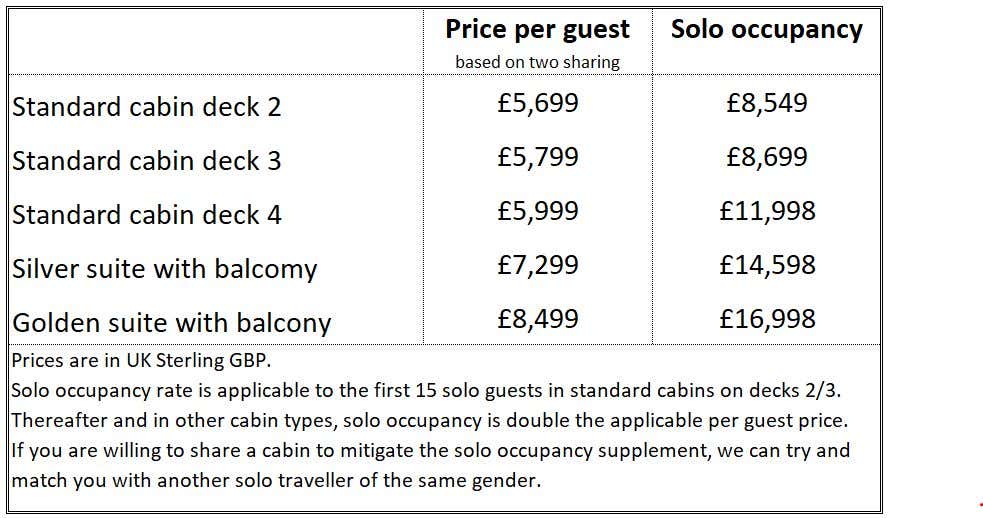Click the £8,699 solo occupancy cell
Image resolution: width=983 pixels, height=518 pixels.
[766, 157]
